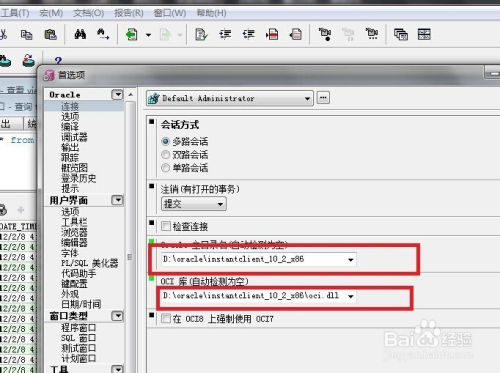Viewport: 500px width, 373px height.
Task: Select 浏览器 under 用户界面
Action: coord(74,232)
